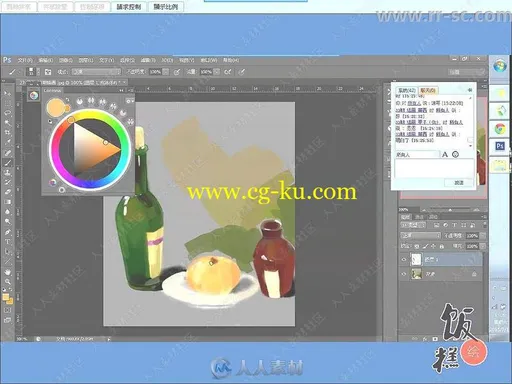Toggle the brush panel icon in options bar
The height and width of the screenshot is (384, 512).
(x=48, y=72)
